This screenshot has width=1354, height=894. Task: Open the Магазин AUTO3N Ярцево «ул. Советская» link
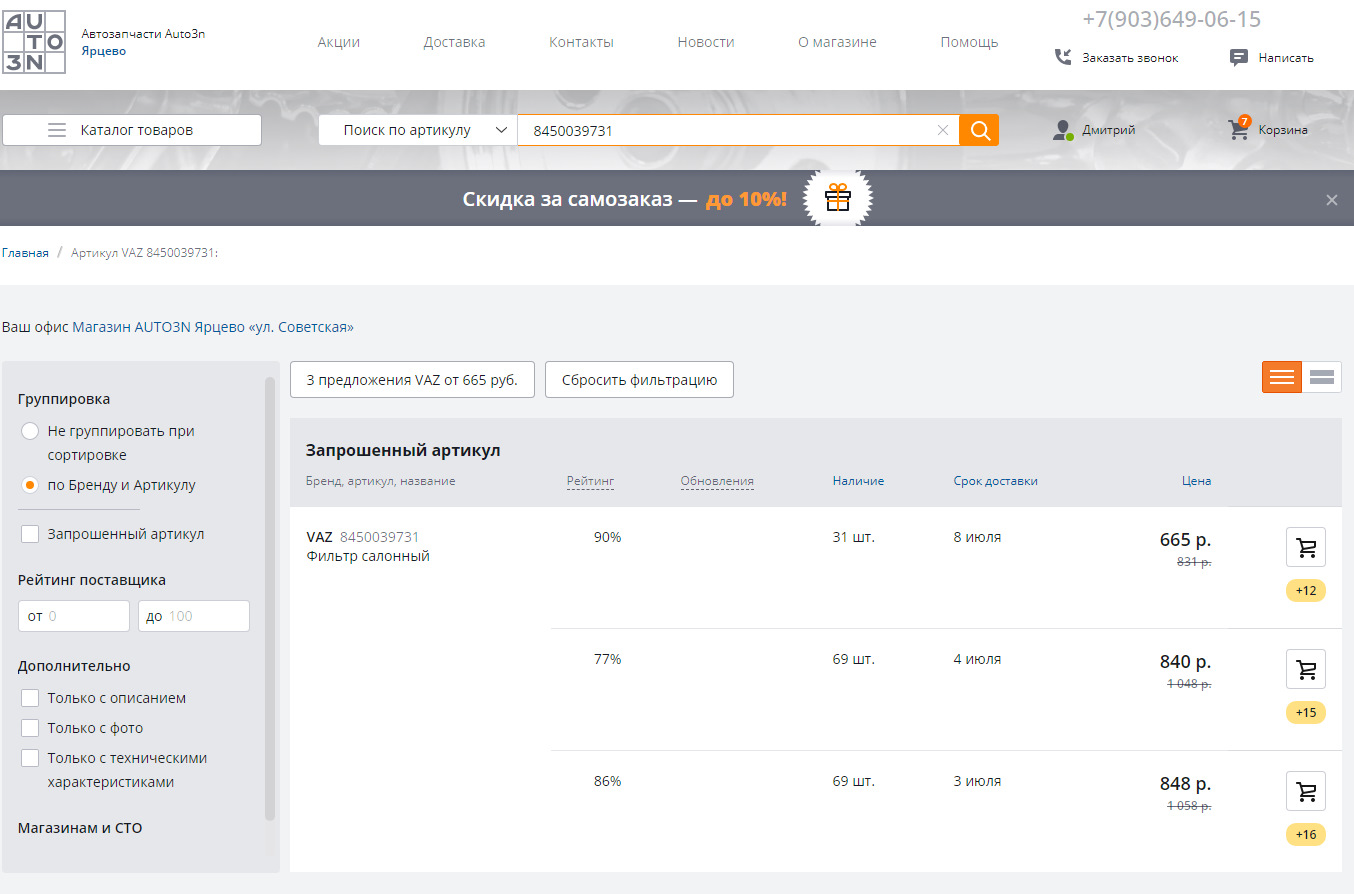click(213, 327)
